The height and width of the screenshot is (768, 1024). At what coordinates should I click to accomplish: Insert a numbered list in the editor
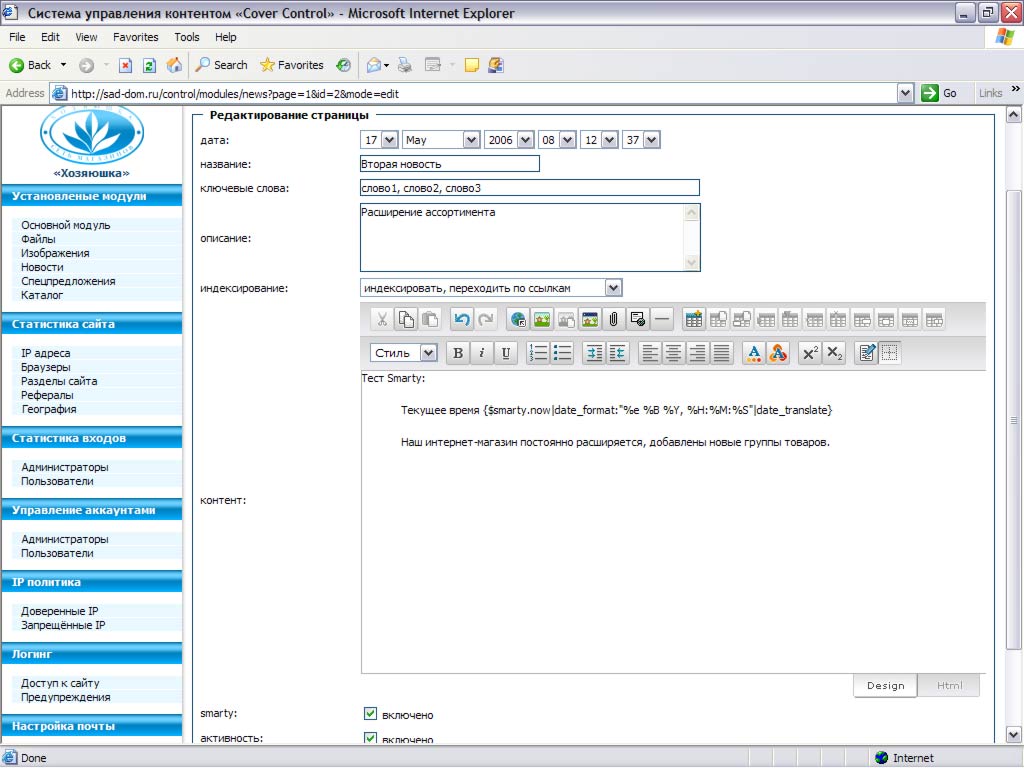coord(538,353)
